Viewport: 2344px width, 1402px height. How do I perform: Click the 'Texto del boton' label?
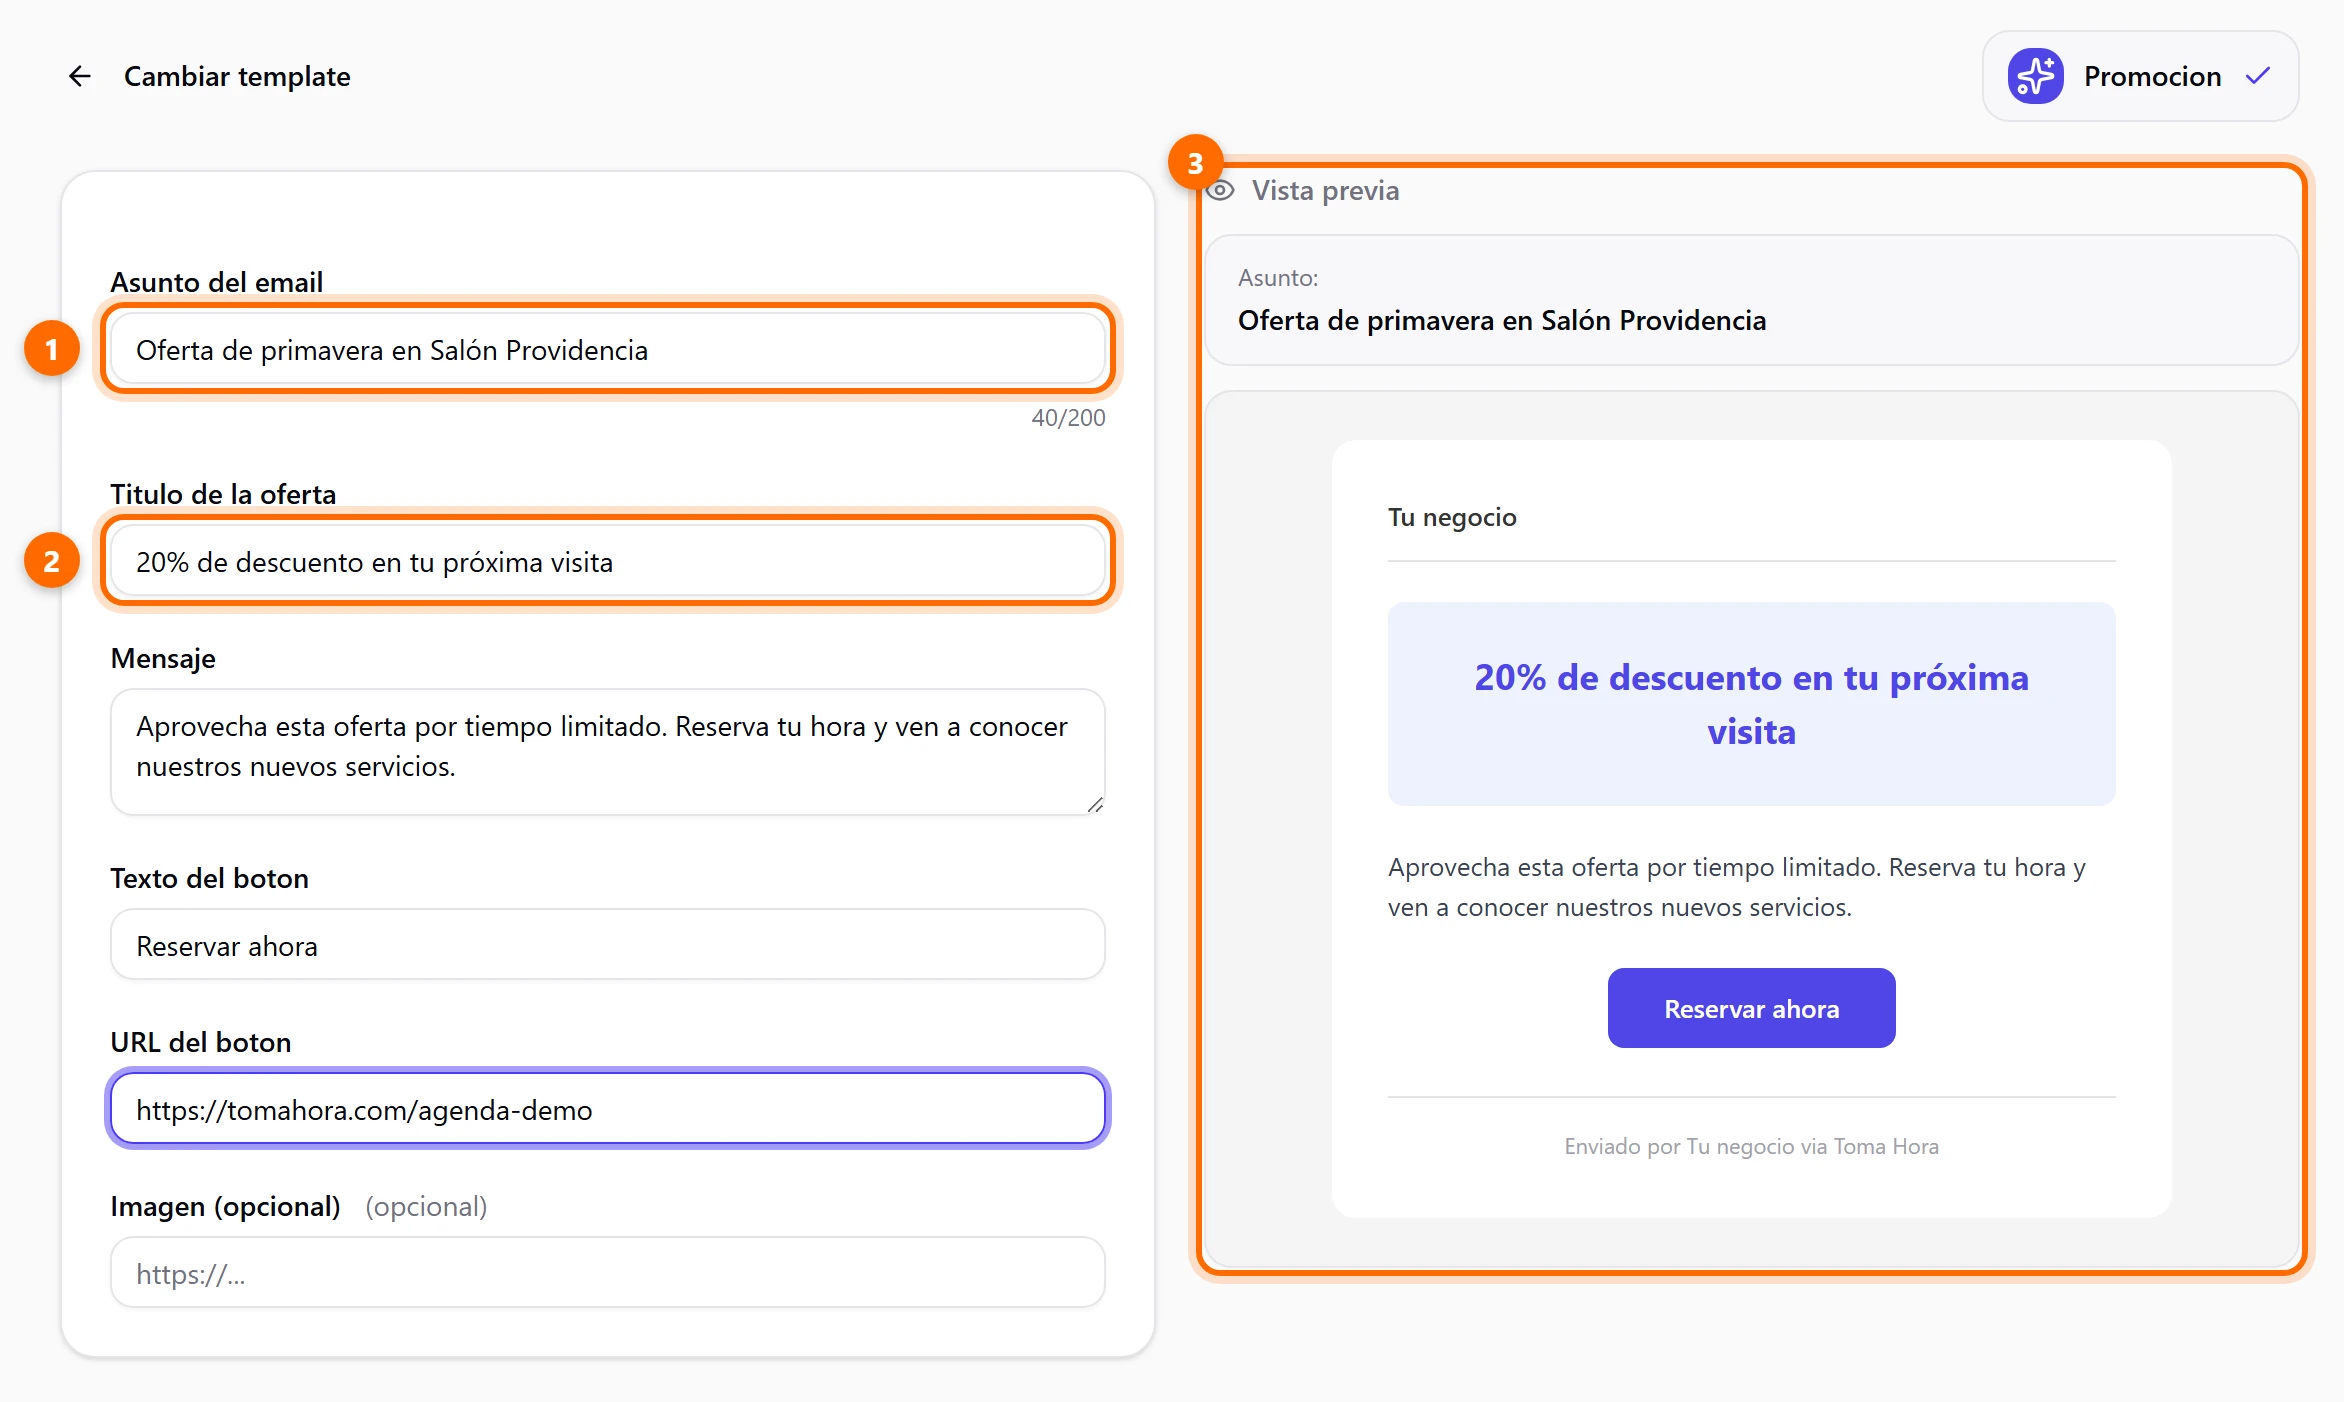[x=210, y=878]
